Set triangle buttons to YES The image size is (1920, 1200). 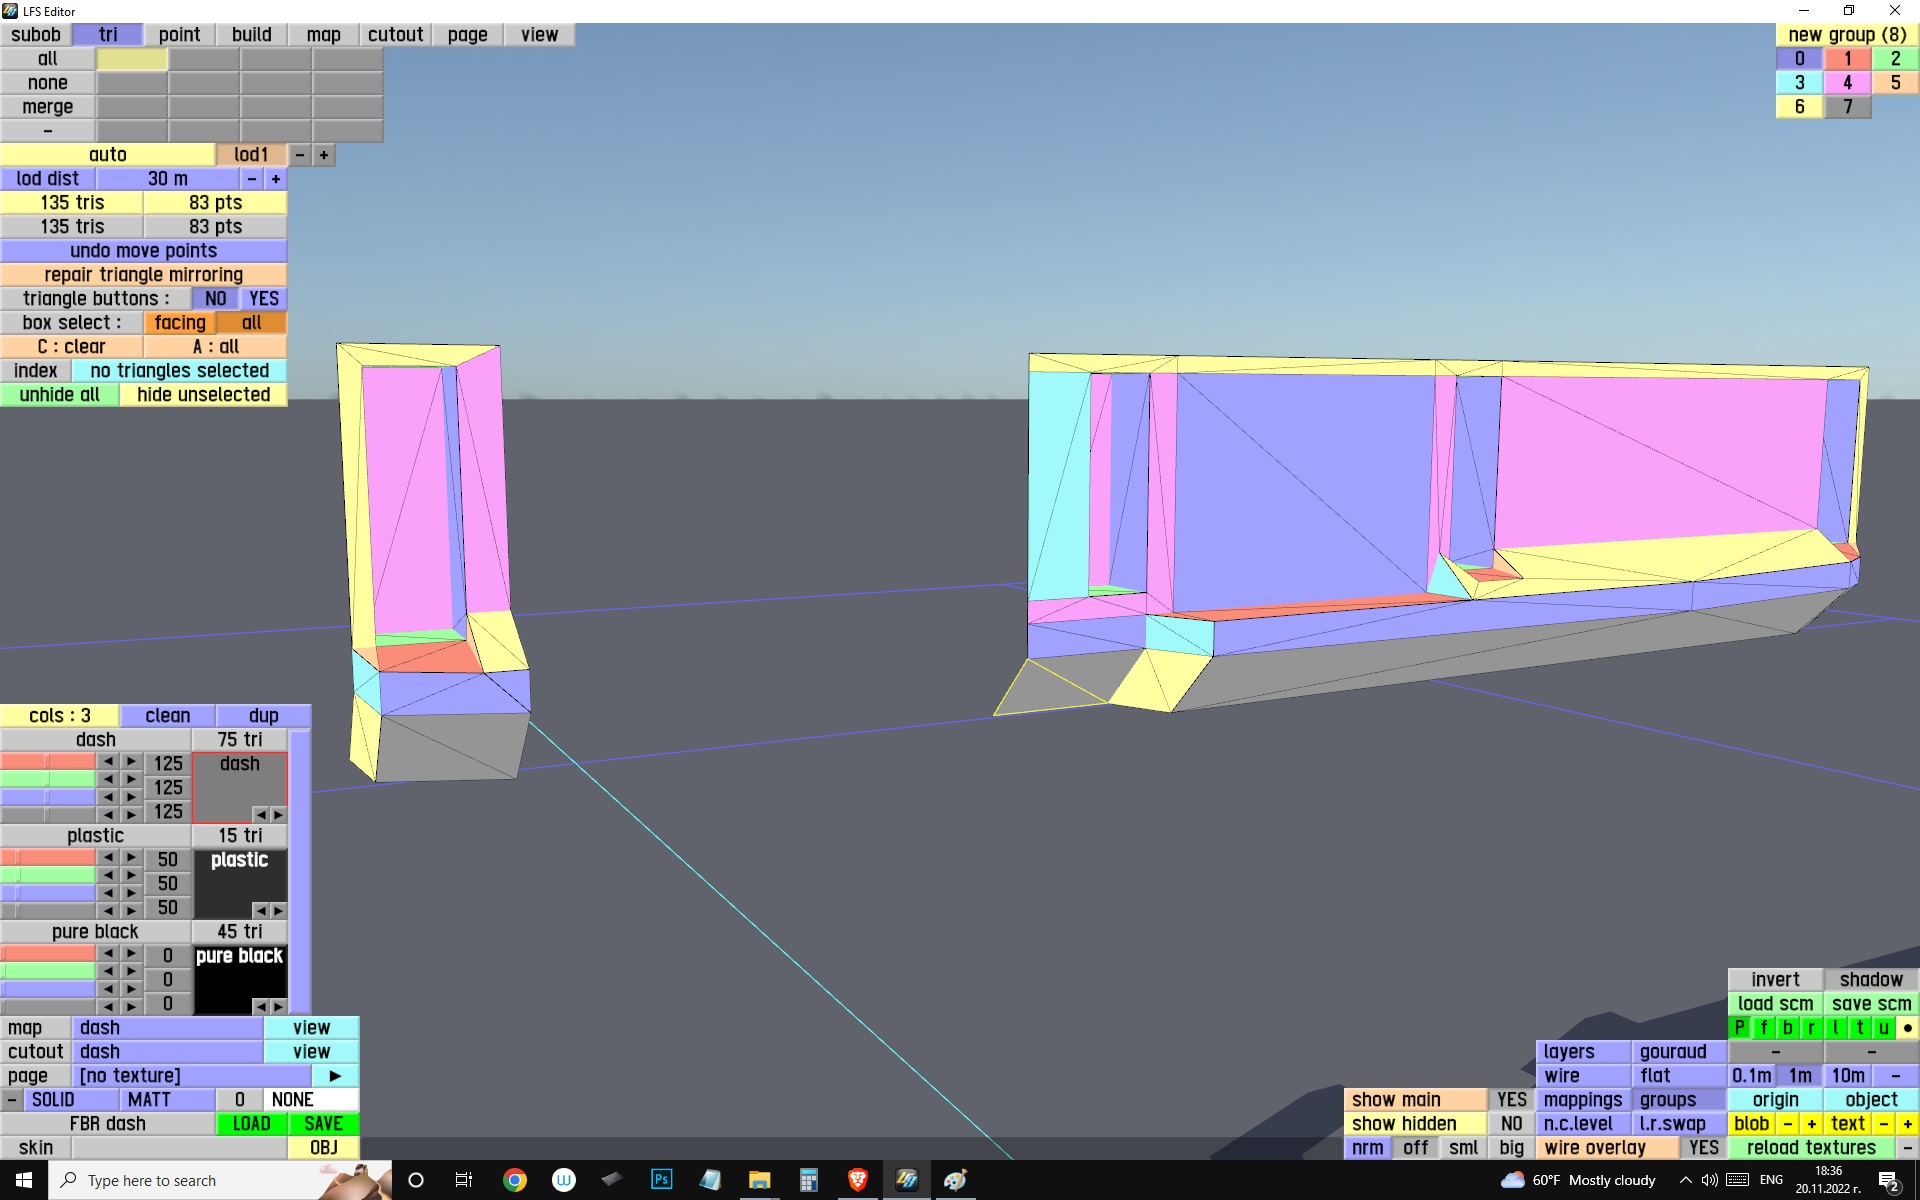pyautogui.click(x=264, y=299)
